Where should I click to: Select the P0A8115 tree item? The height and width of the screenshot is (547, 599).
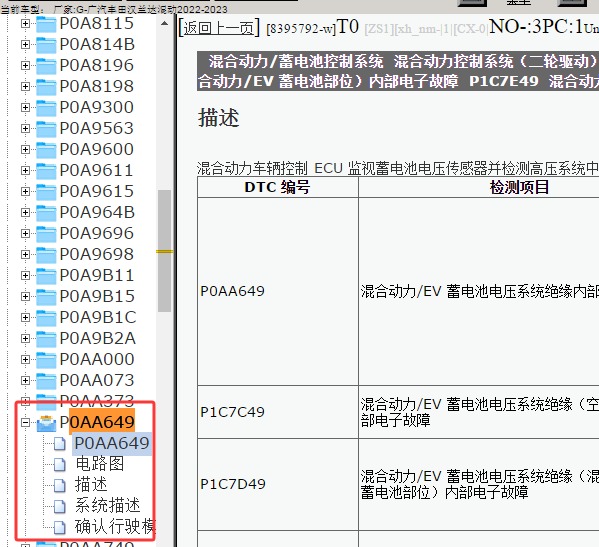pyautogui.click(x=97, y=24)
